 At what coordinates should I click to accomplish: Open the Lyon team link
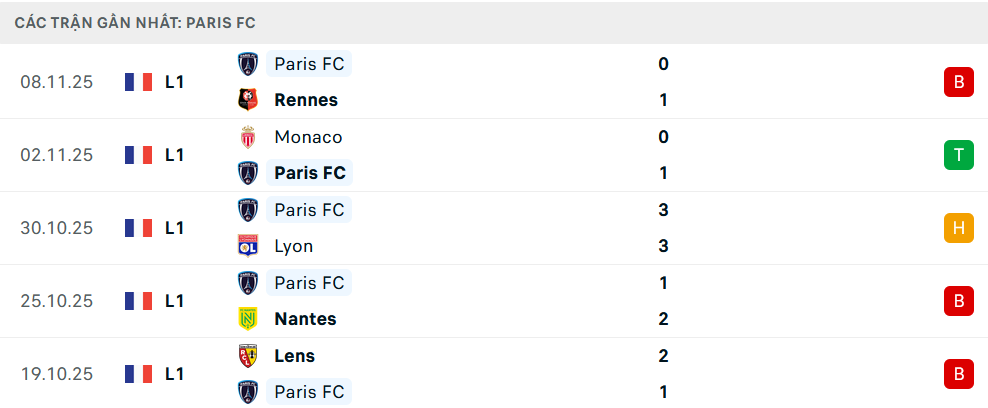(x=293, y=246)
